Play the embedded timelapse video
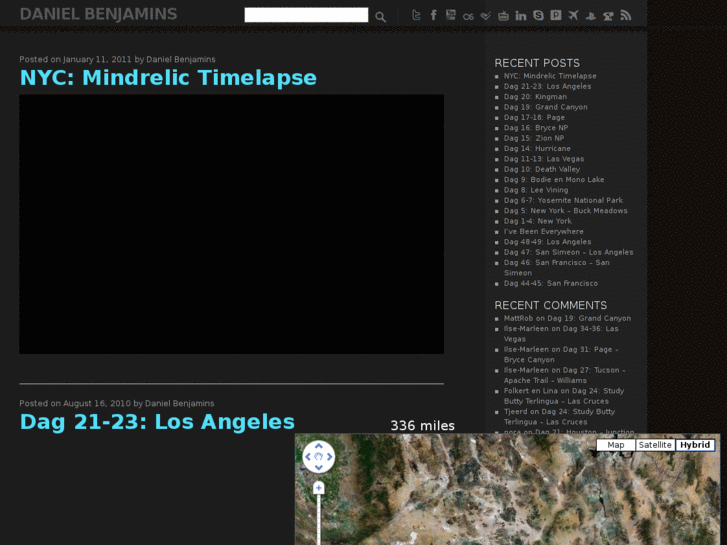Screen dimensions: 727x545 click(x=231, y=224)
